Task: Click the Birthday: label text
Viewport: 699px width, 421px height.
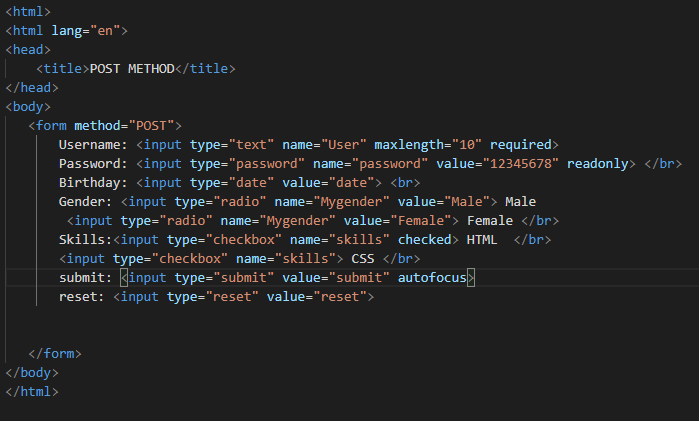Action: tap(93, 183)
